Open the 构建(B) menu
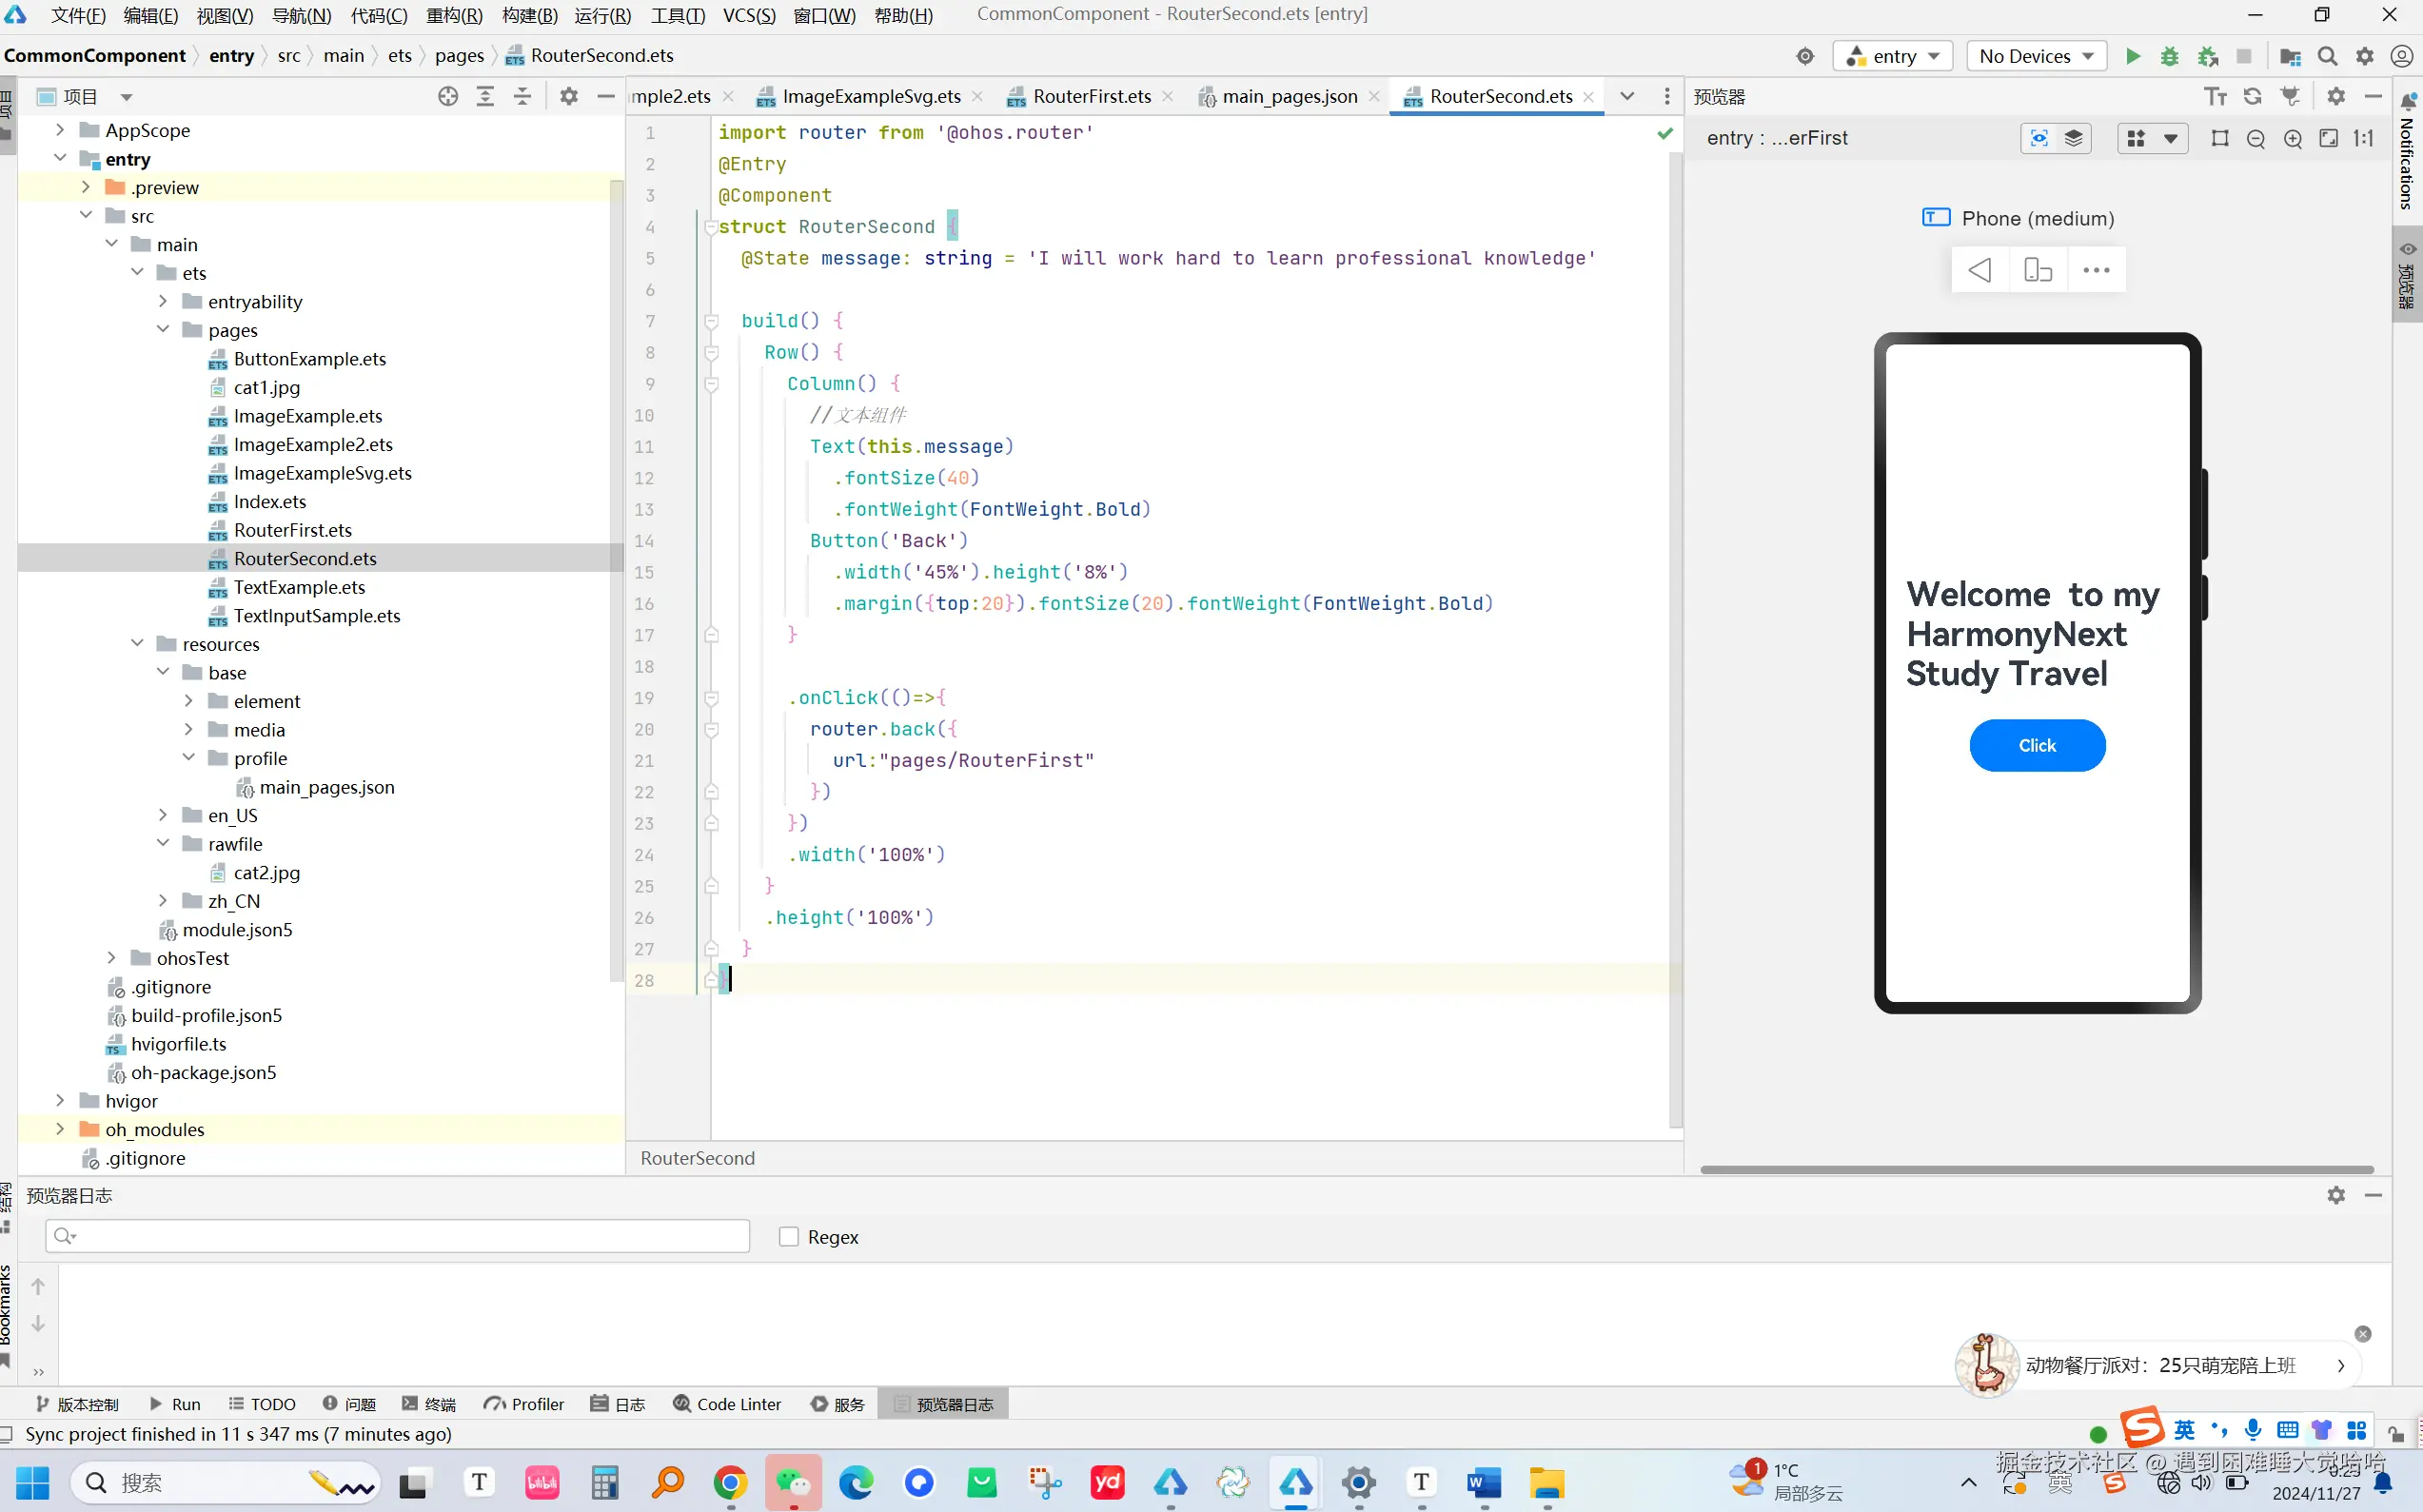This screenshot has width=2423, height=1512. tap(529, 15)
